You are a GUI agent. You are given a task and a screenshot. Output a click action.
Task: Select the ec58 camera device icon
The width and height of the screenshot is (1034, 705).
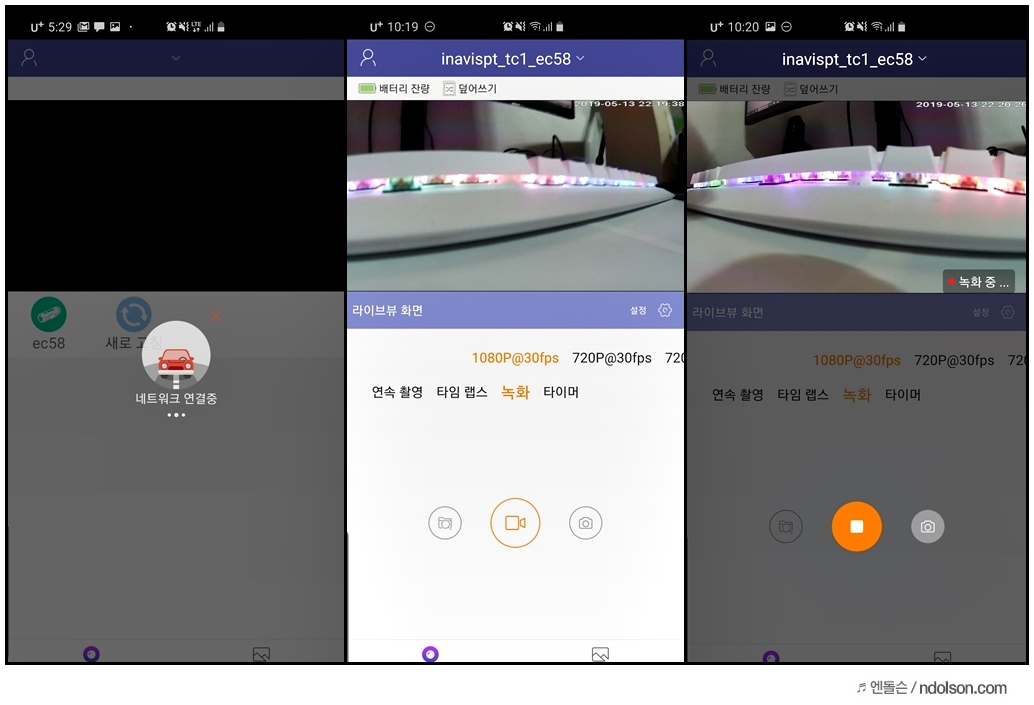[x=49, y=315]
